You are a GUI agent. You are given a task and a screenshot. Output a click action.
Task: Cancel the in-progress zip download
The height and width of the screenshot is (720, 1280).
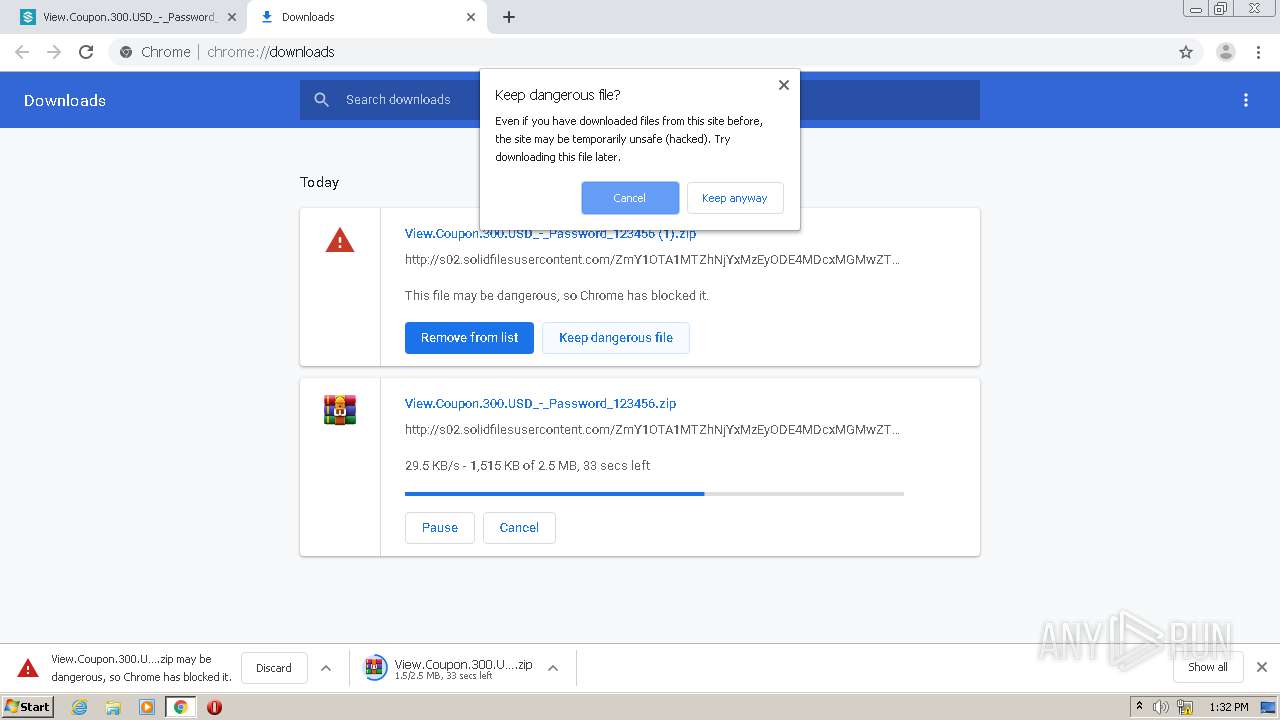coord(519,528)
